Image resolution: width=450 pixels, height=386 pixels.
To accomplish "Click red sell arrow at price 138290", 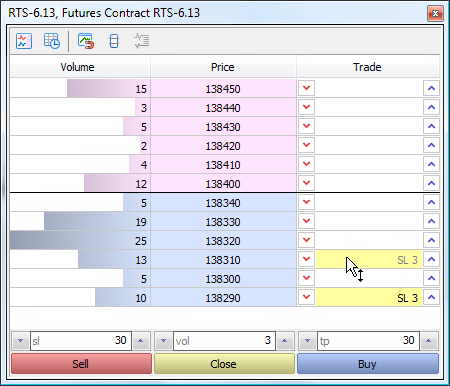I will [x=306, y=297].
